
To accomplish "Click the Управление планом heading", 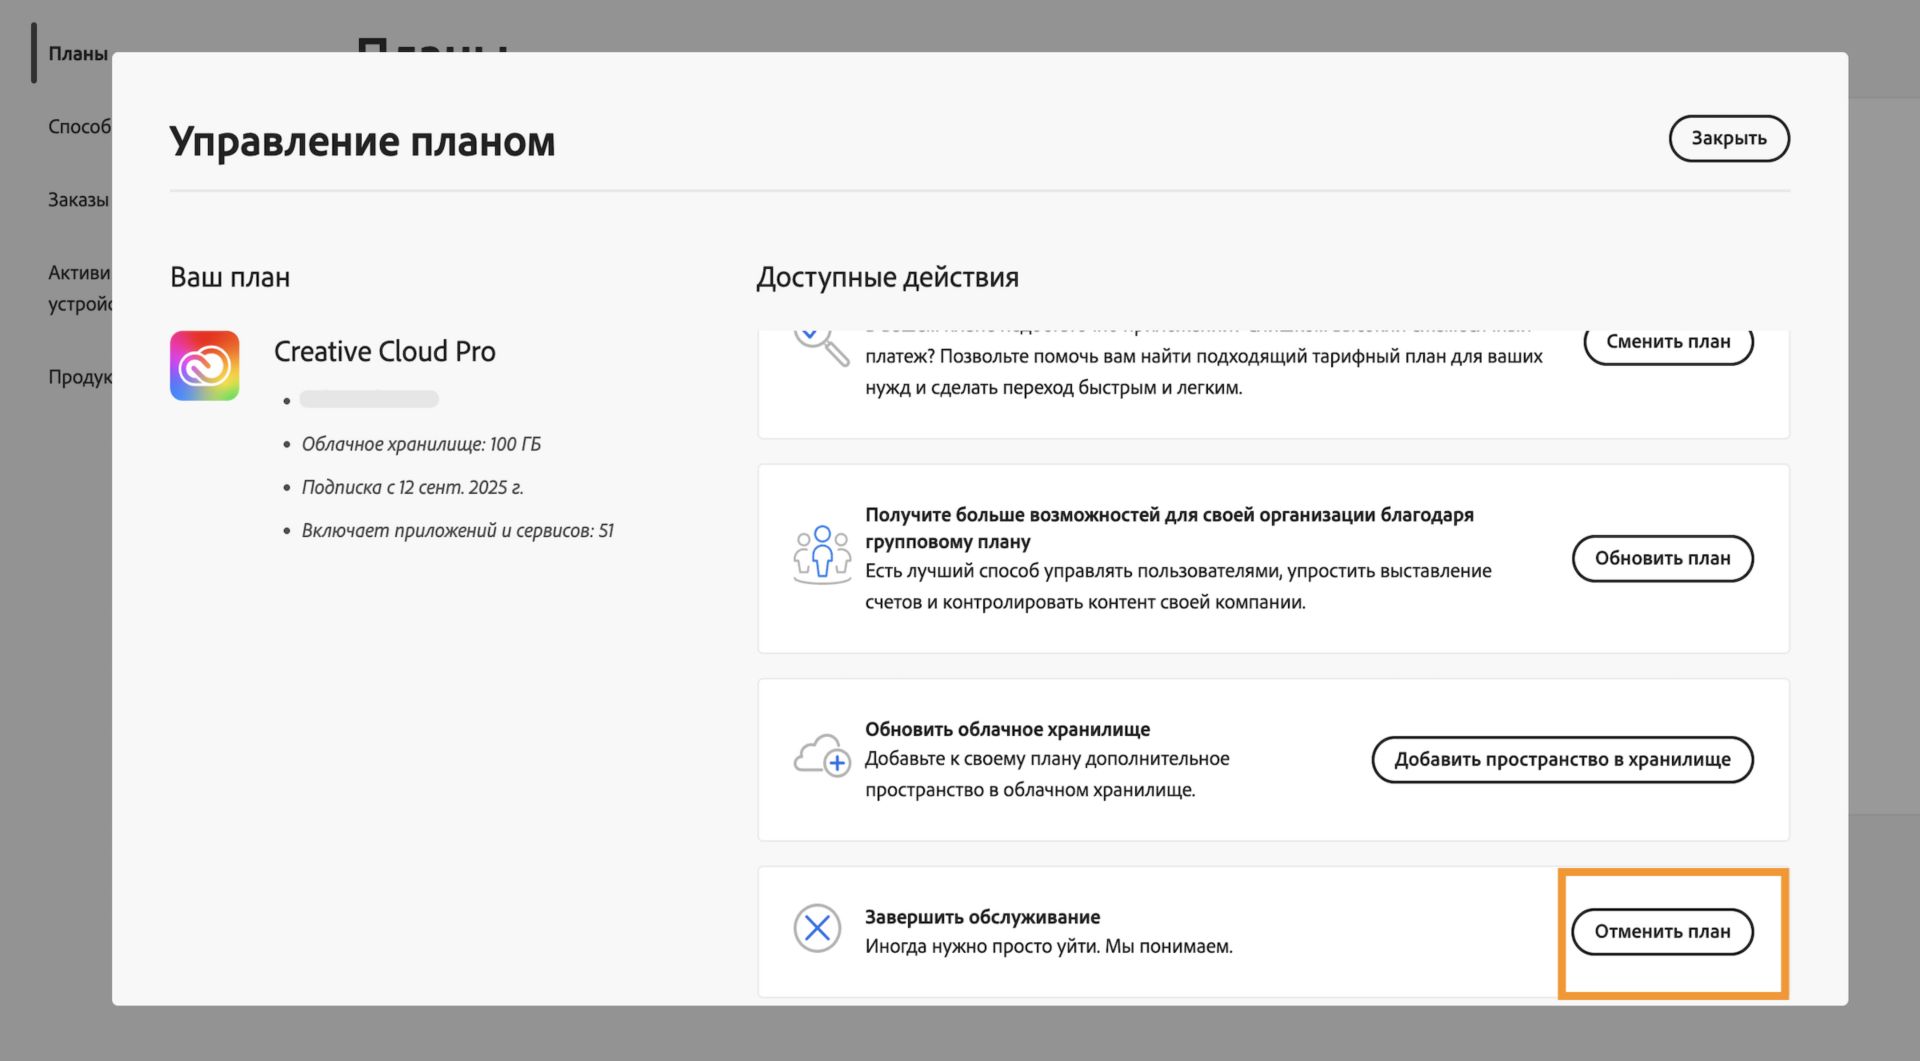I will tap(363, 141).
